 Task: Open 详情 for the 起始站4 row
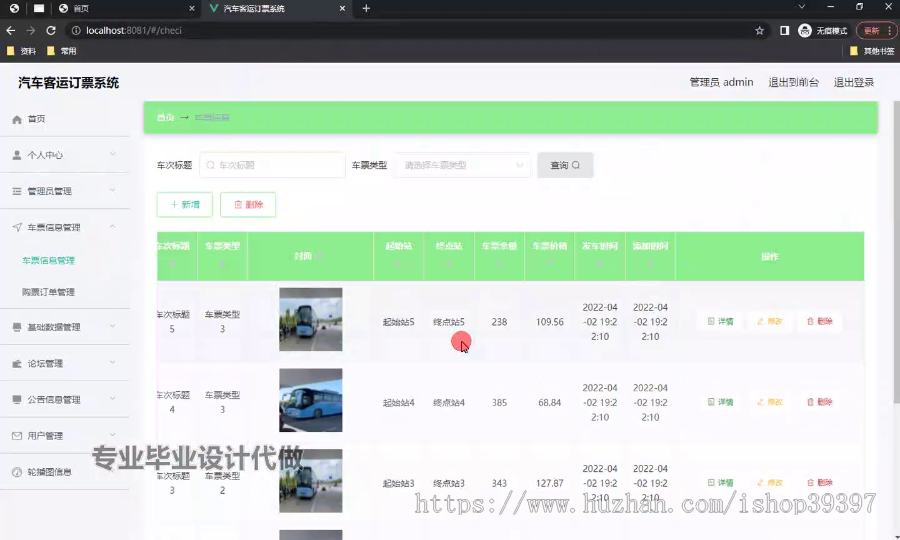(720, 402)
